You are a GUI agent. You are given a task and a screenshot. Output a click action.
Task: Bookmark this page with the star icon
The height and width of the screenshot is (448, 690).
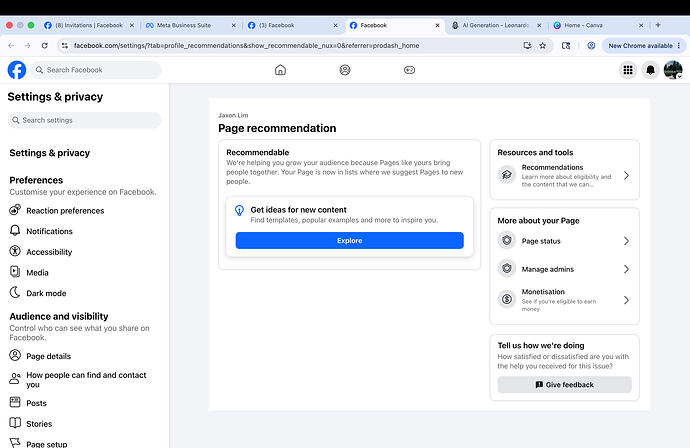(x=543, y=45)
